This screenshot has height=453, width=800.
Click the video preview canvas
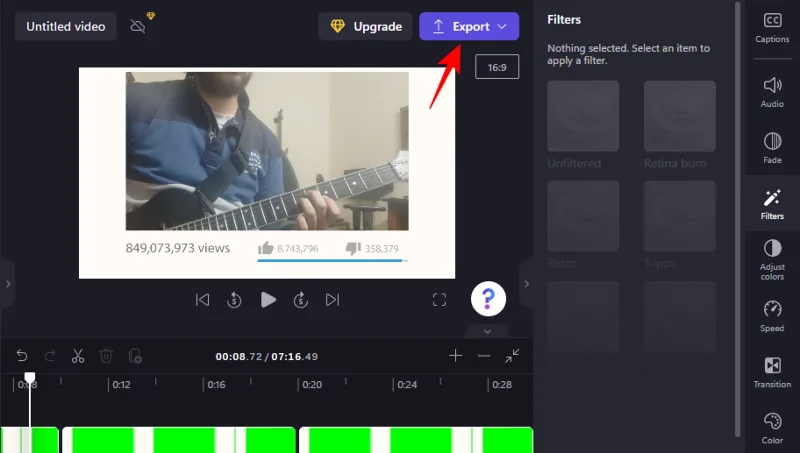267,173
